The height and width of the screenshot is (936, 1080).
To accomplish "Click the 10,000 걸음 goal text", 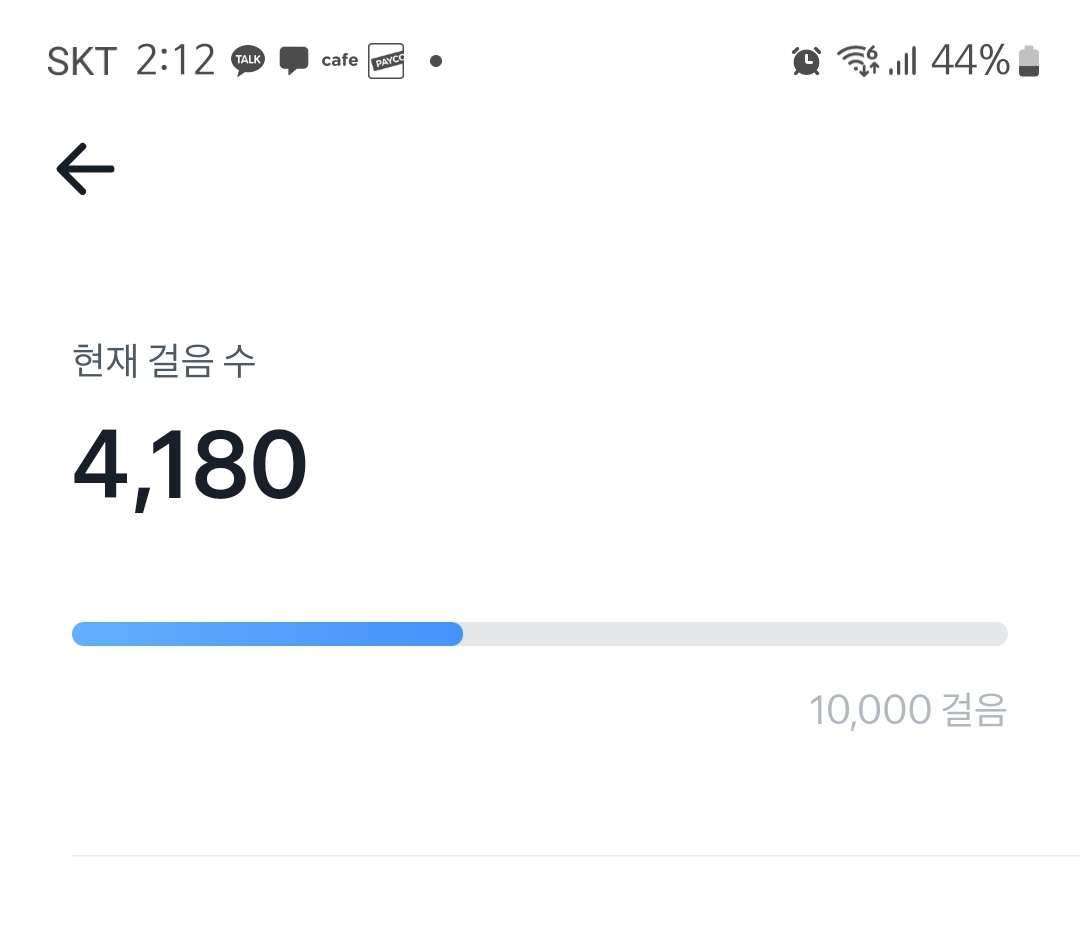I will [x=908, y=710].
